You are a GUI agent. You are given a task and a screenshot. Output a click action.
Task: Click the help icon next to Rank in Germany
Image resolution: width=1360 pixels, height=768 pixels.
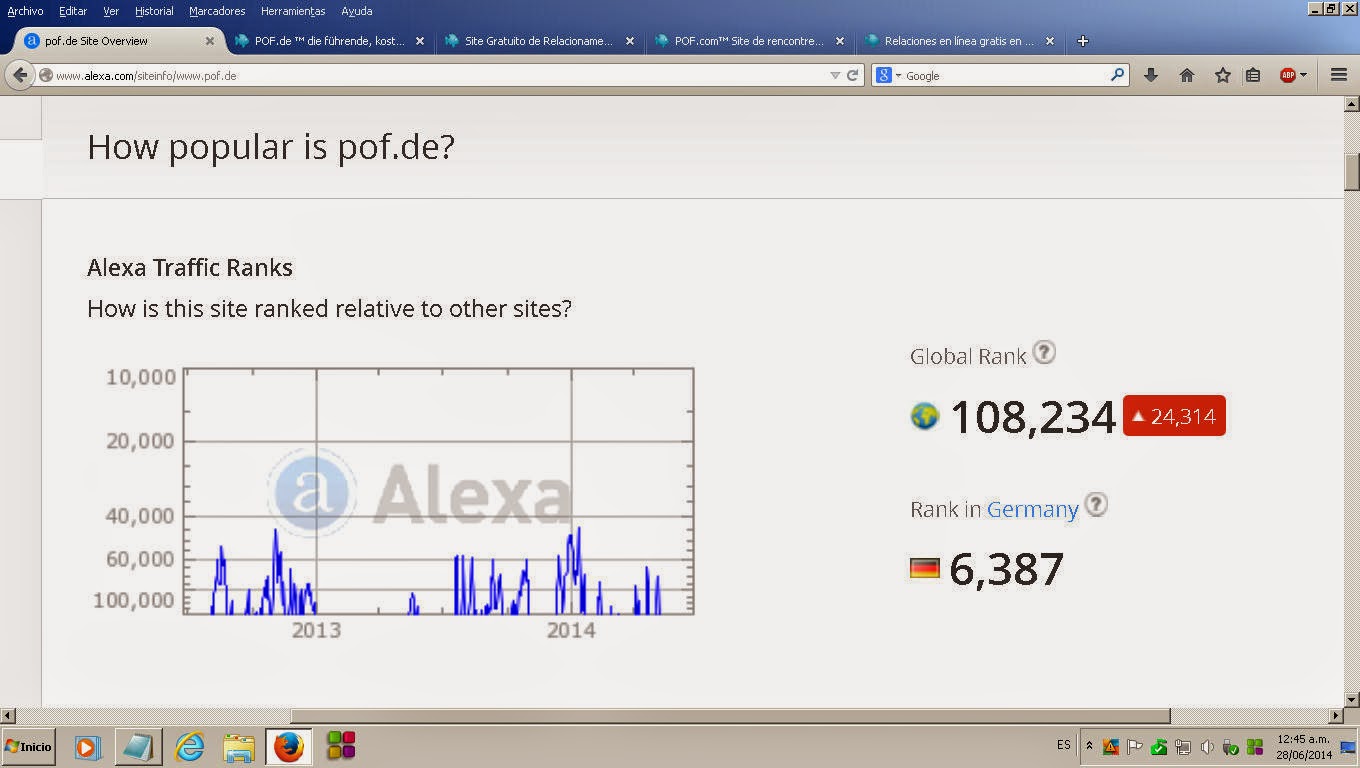tap(1096, 505)
